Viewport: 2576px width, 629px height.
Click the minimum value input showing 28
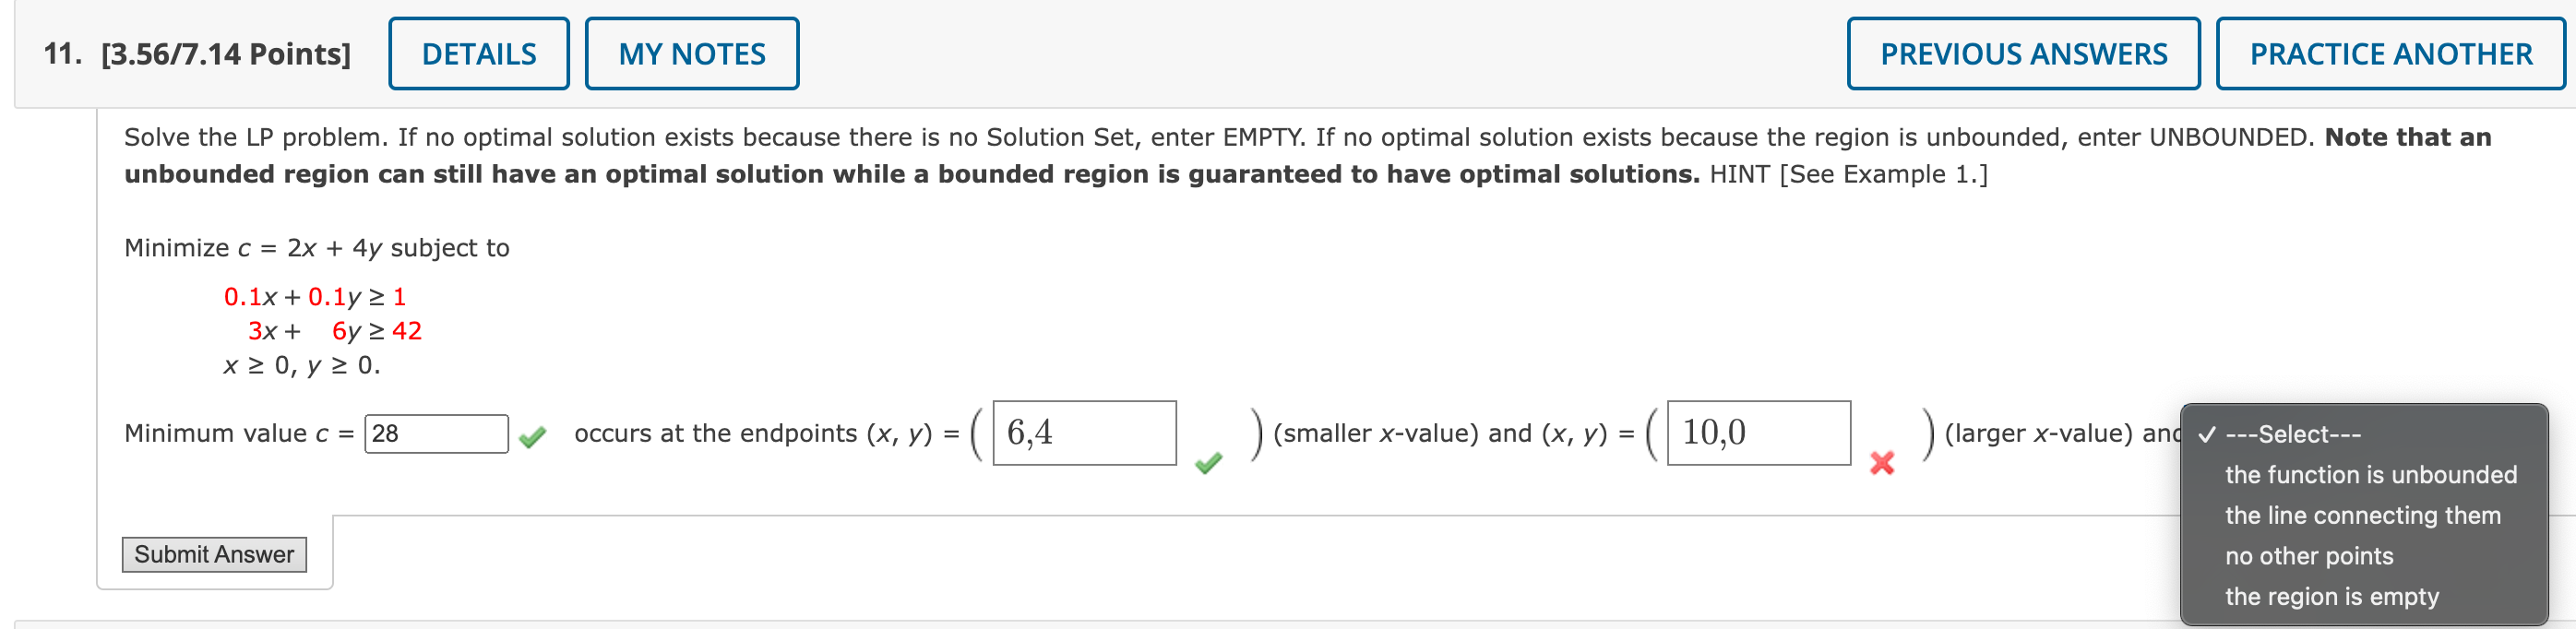(x=436, y=434)
